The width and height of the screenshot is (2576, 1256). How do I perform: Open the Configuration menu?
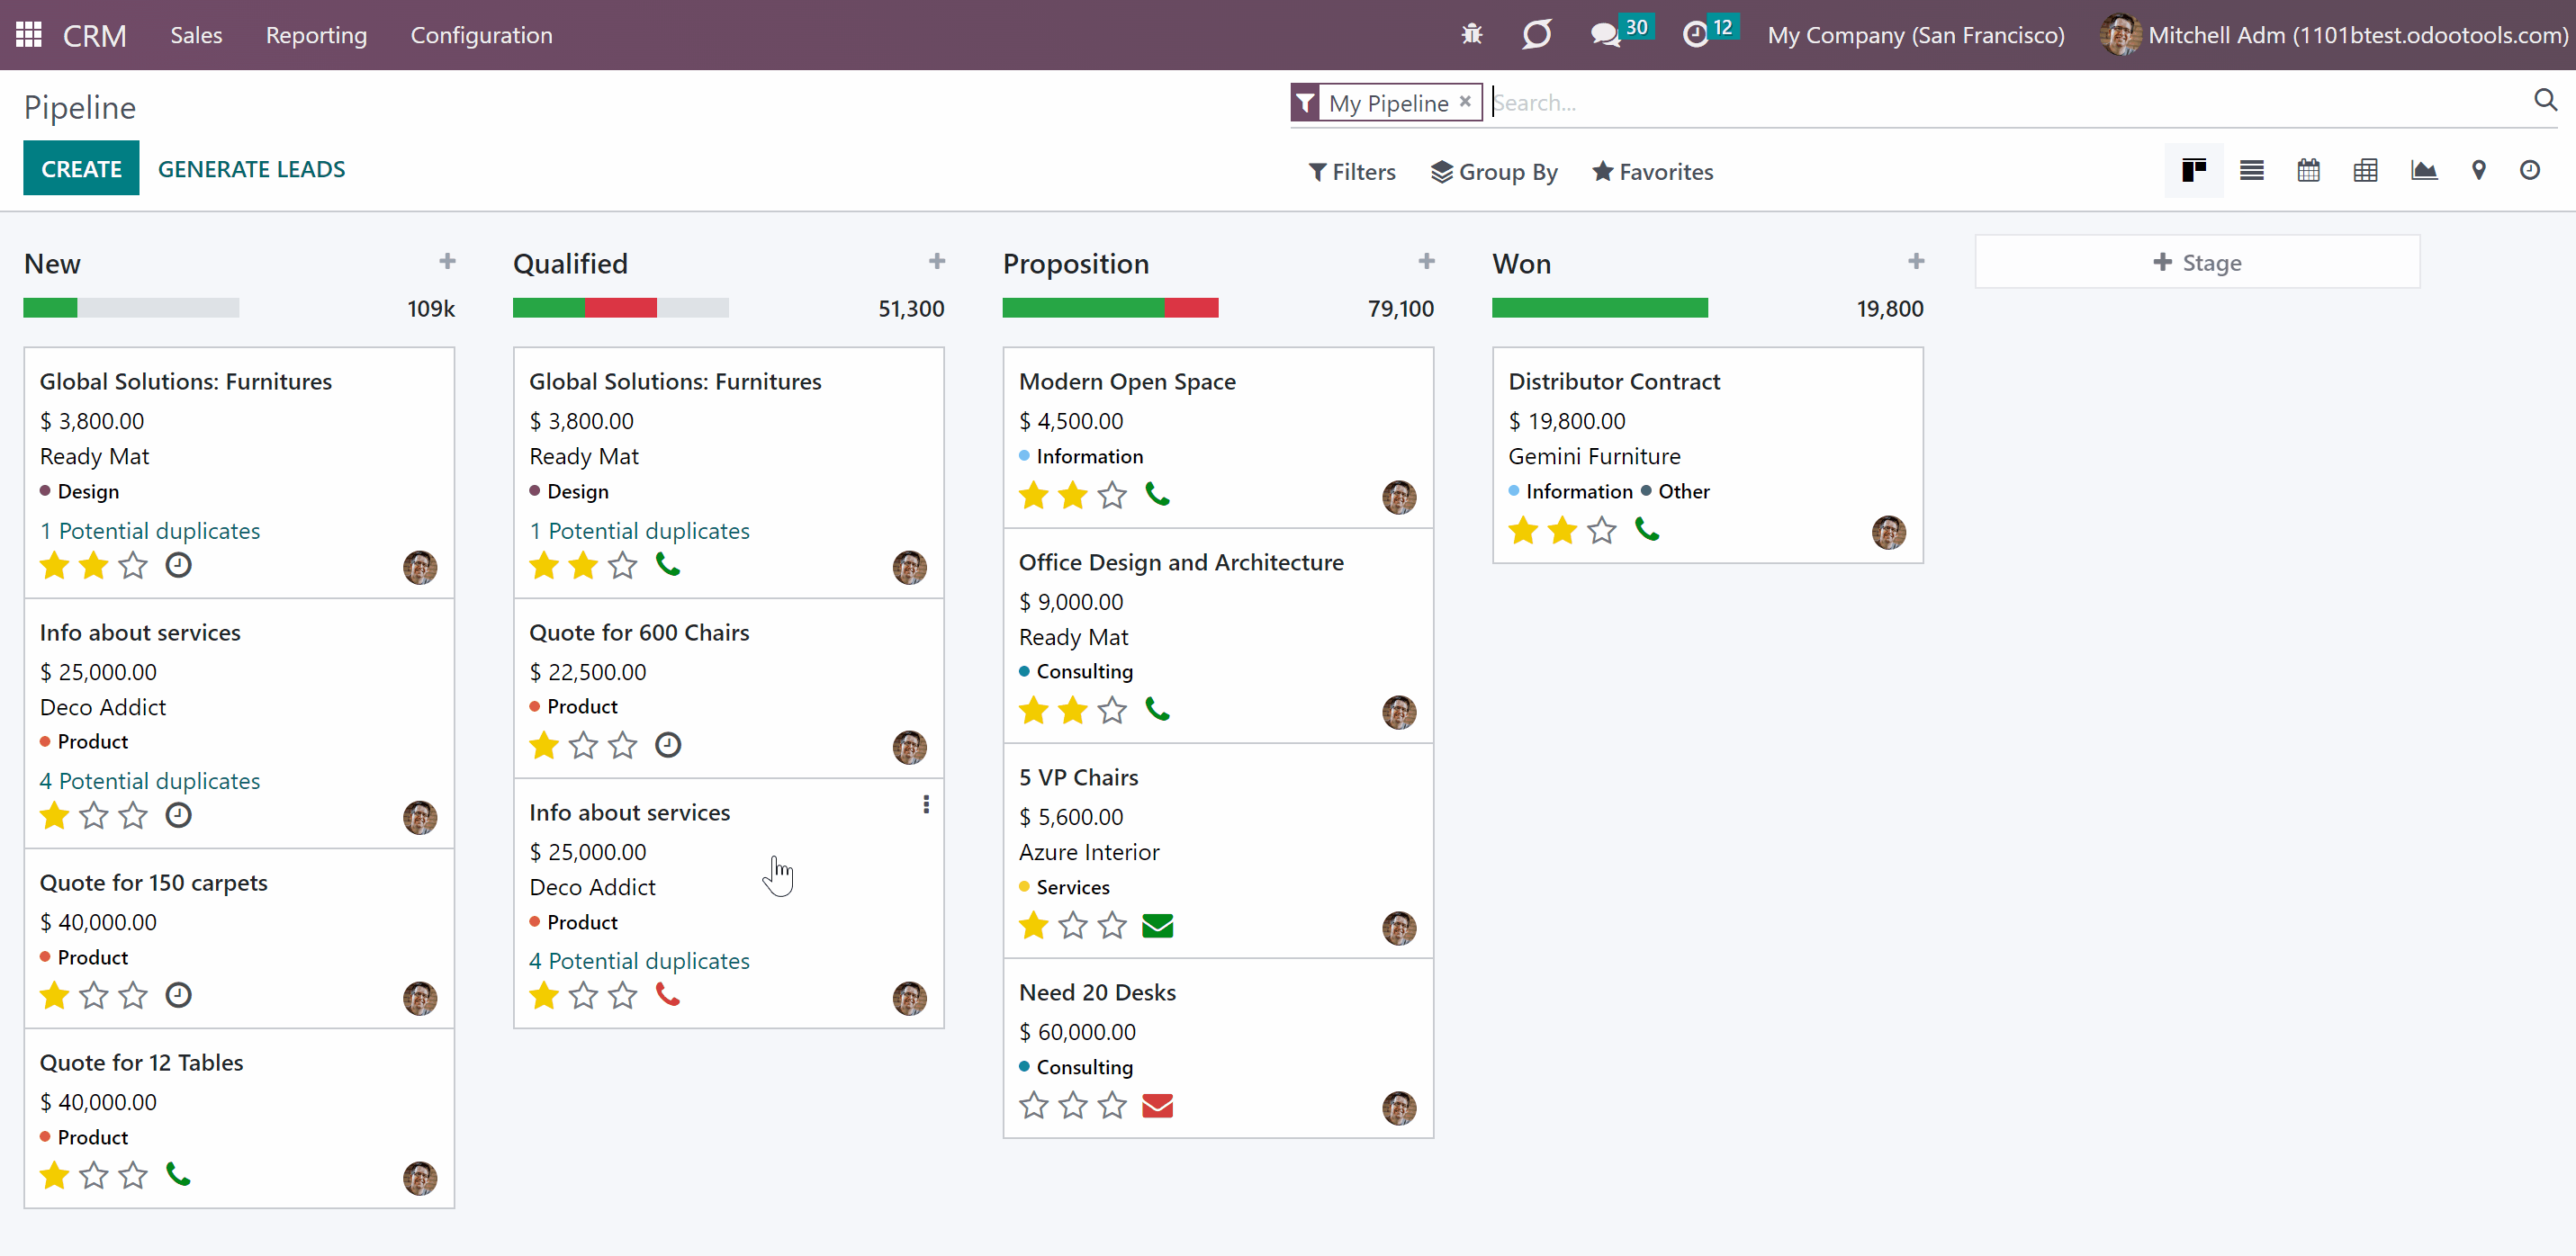tap(481, 35)
